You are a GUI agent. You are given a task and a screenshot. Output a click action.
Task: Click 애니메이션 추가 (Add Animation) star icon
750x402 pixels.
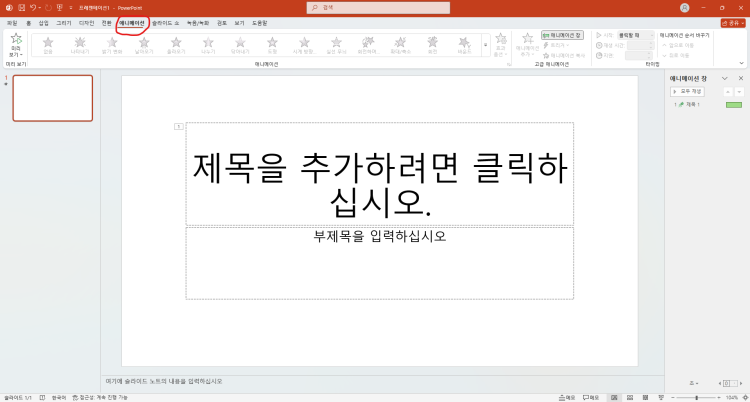click(x=528, y=39)
